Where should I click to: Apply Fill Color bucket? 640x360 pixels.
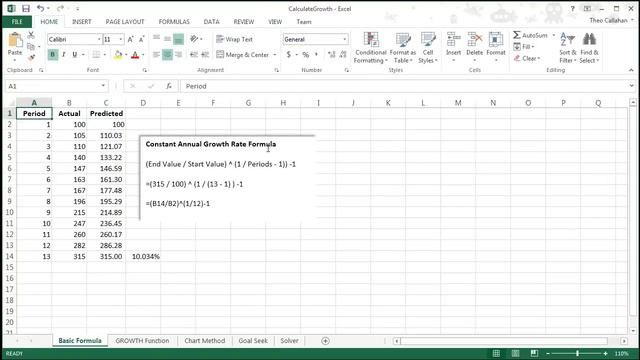[118, 54]
